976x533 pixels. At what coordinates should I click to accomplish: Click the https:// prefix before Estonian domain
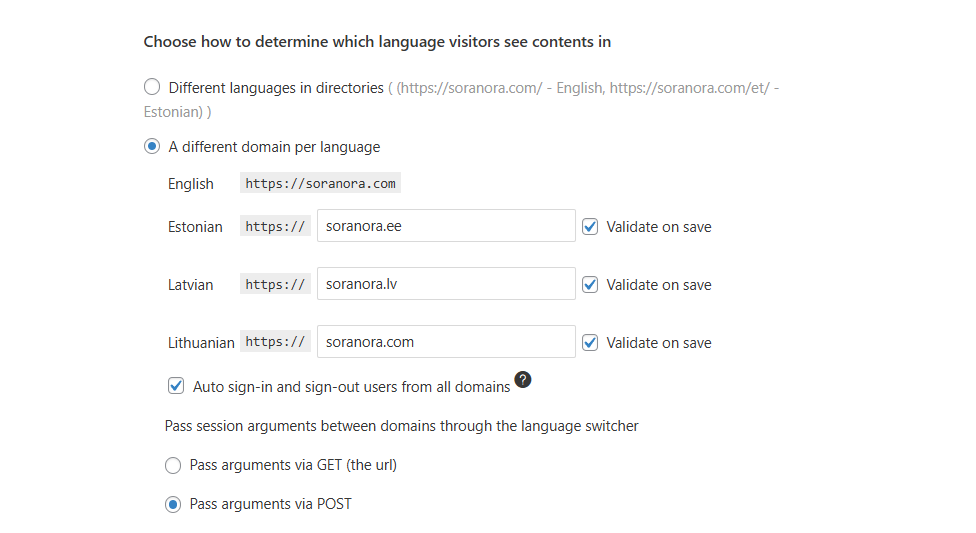pos(275,226)
